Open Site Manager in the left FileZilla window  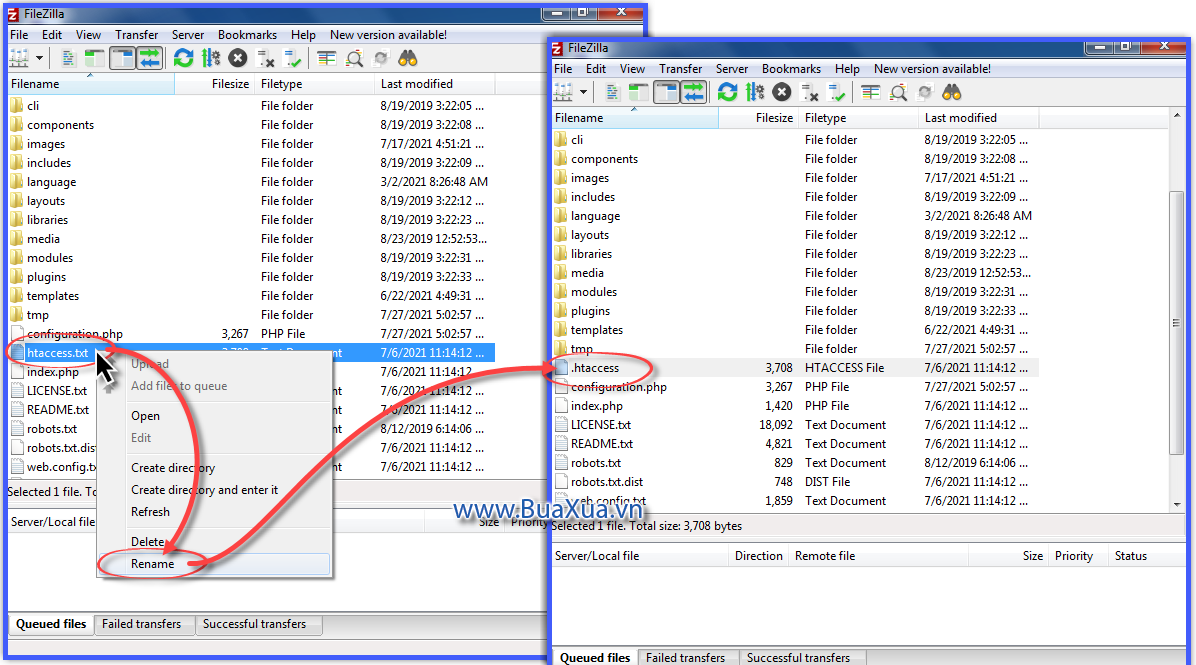tap(19, 58)
